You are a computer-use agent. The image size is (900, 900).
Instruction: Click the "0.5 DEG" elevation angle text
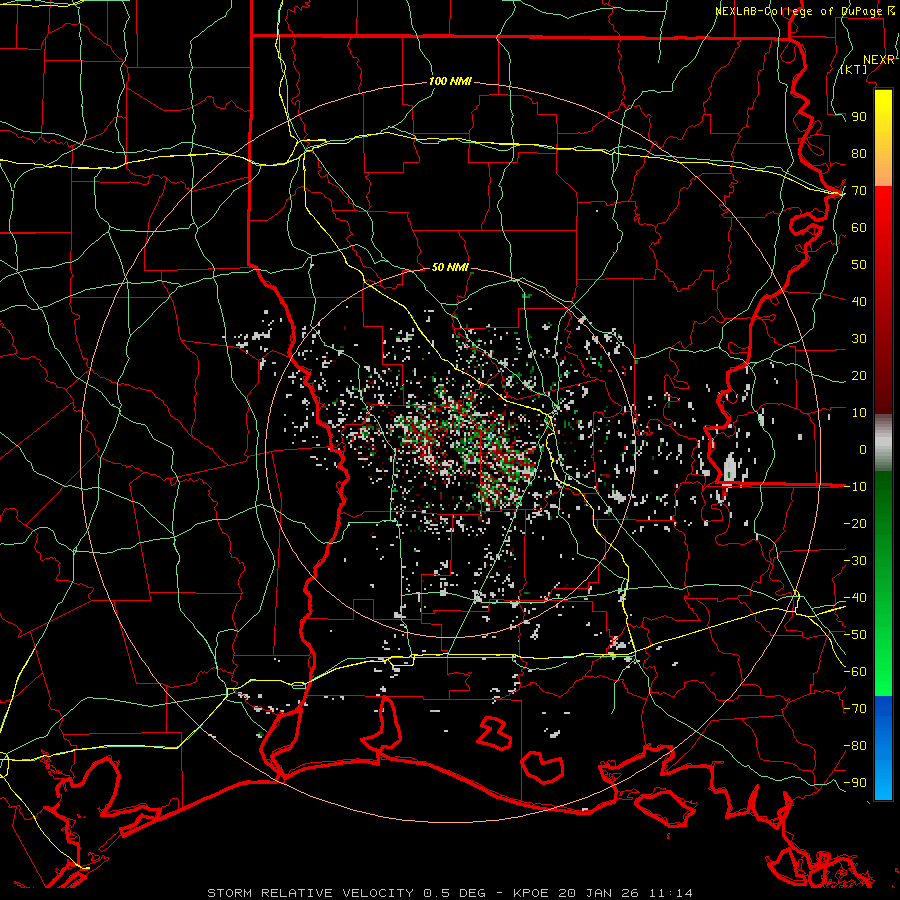[454, 893]
